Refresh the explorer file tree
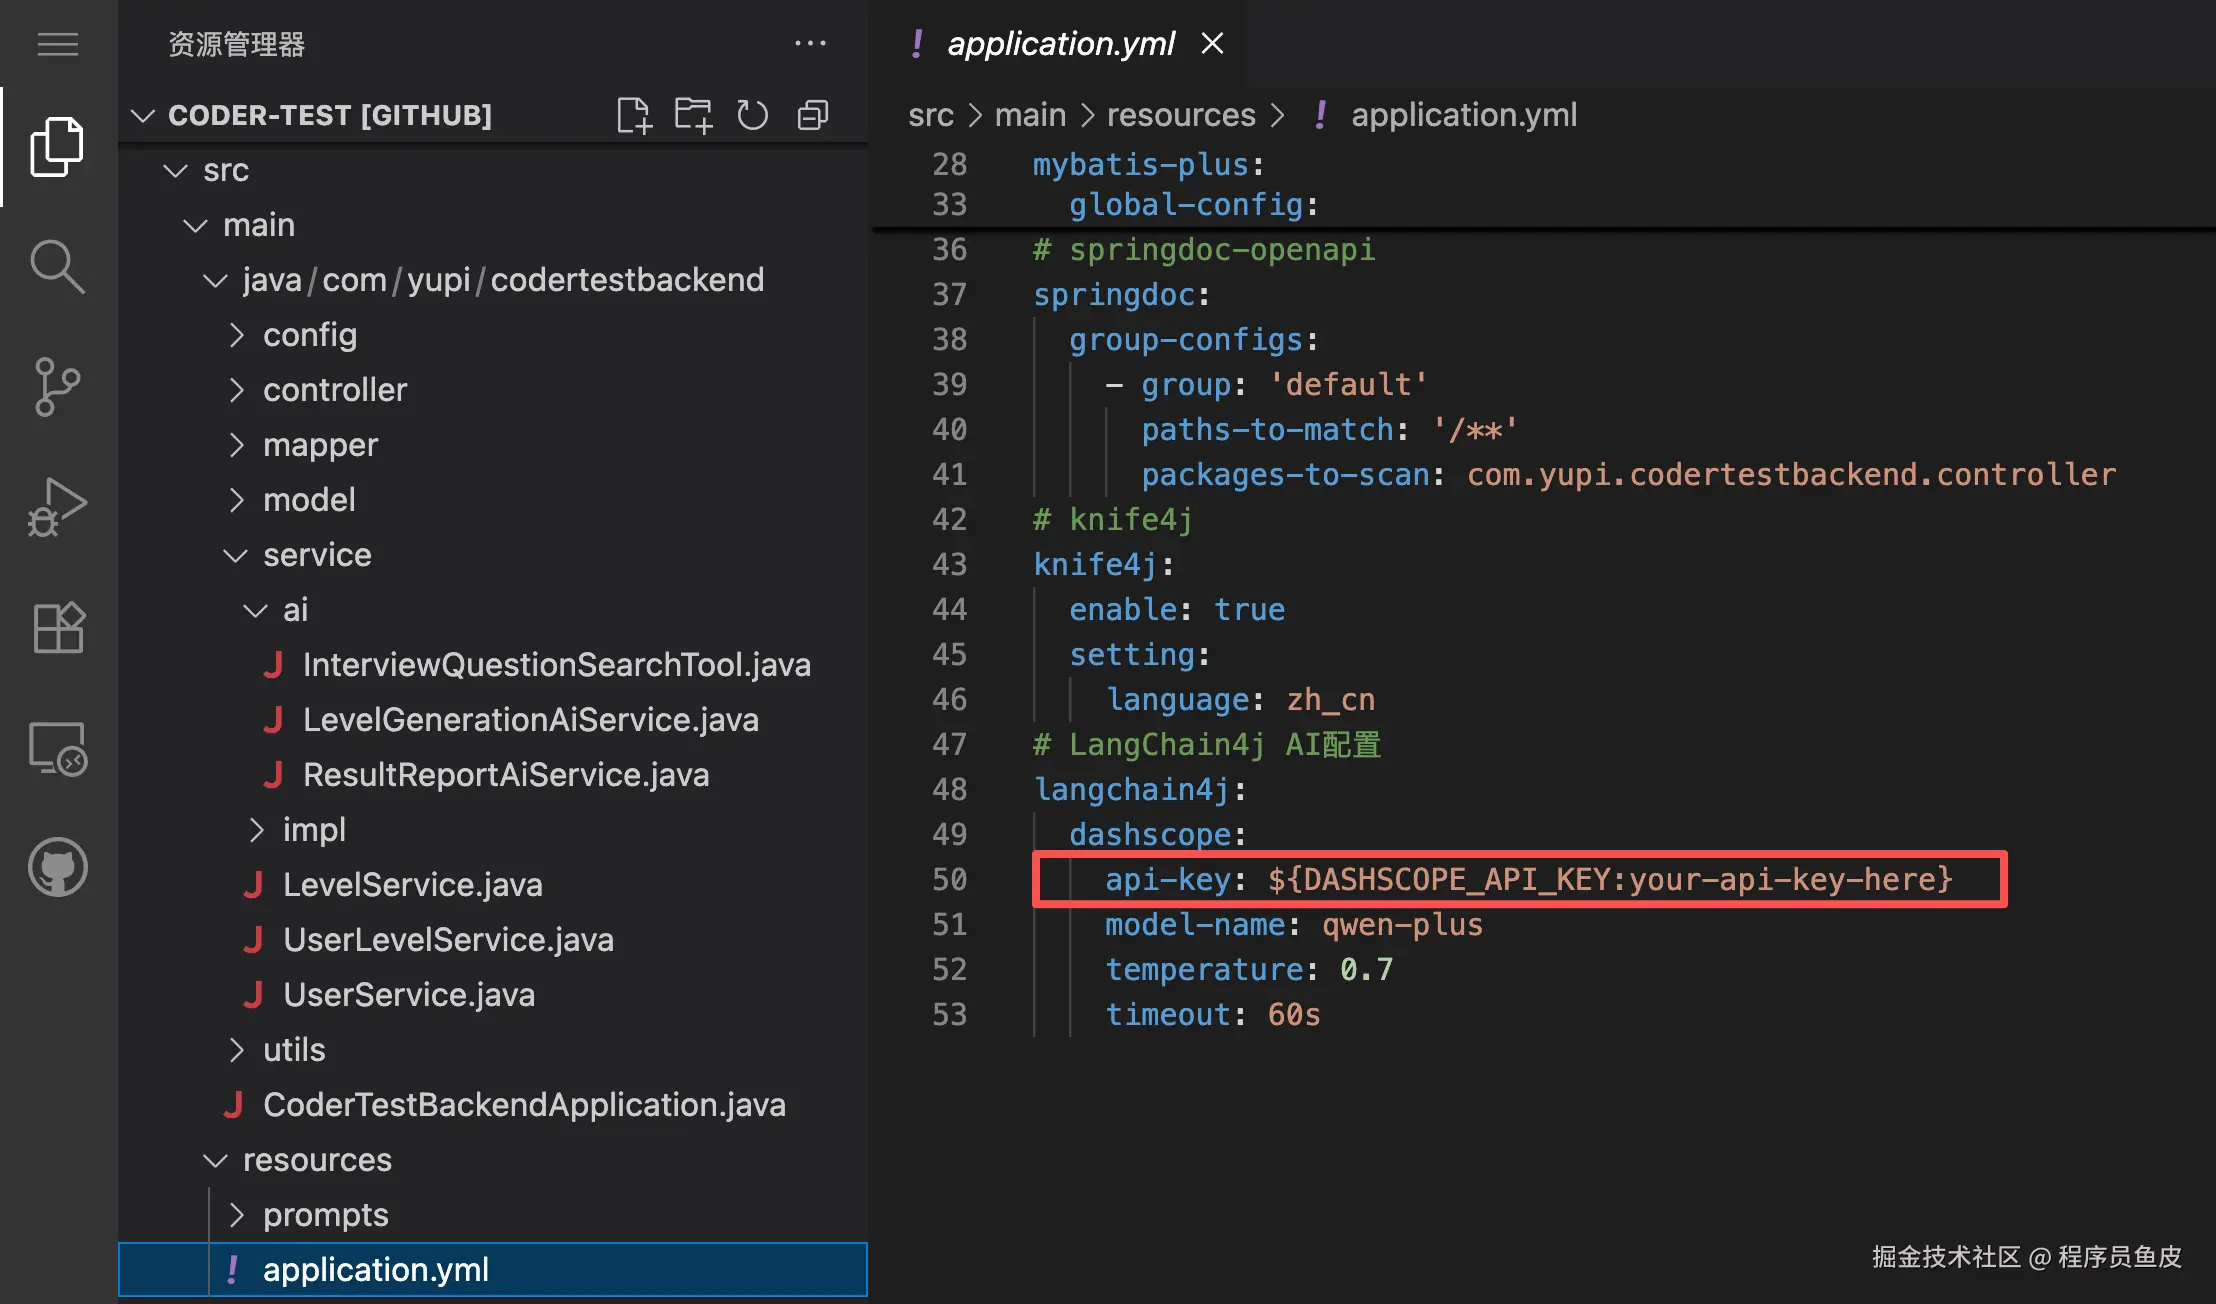Image resolution: width=2216 pixels, height=1304 pixels. [752, 115]
